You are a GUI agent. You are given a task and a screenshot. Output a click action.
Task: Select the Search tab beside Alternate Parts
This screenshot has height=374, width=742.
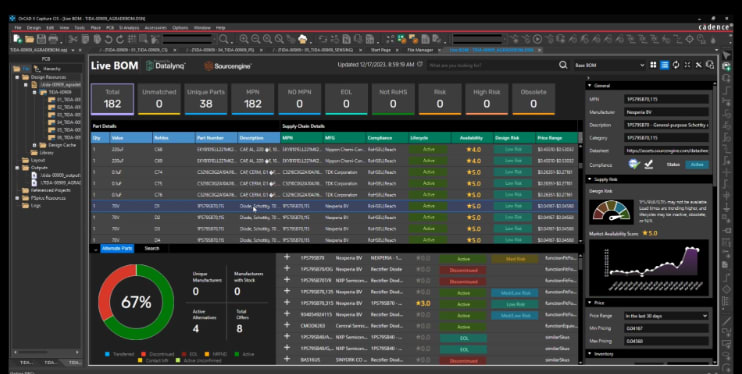pos(152,249)
